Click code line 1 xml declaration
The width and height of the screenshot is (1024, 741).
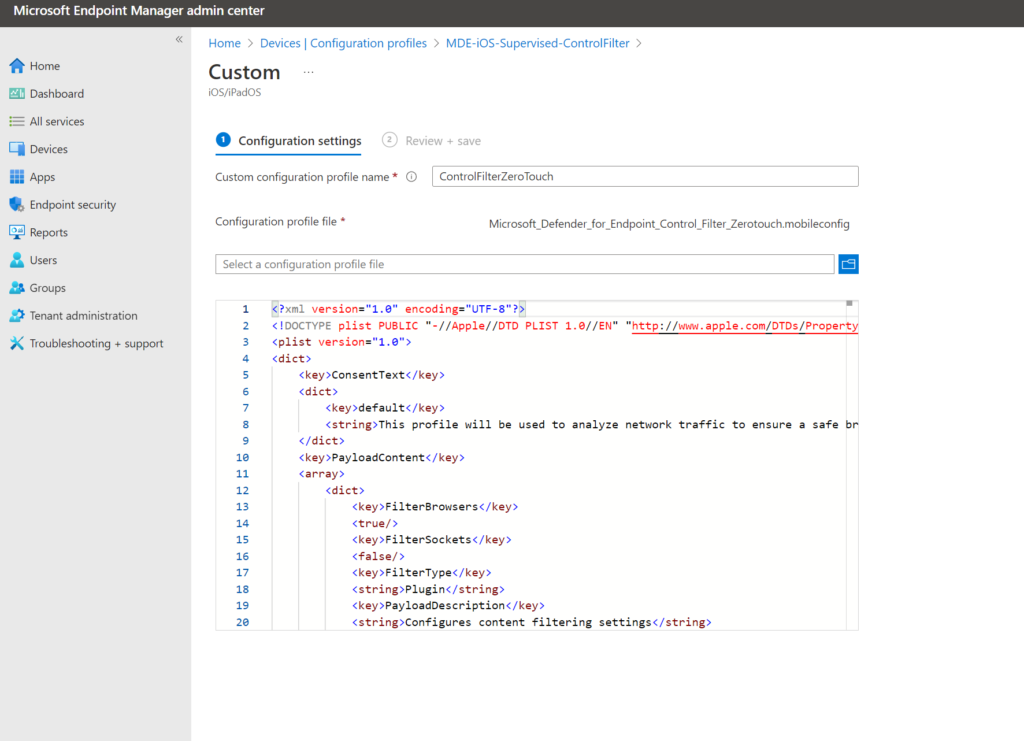398,309
